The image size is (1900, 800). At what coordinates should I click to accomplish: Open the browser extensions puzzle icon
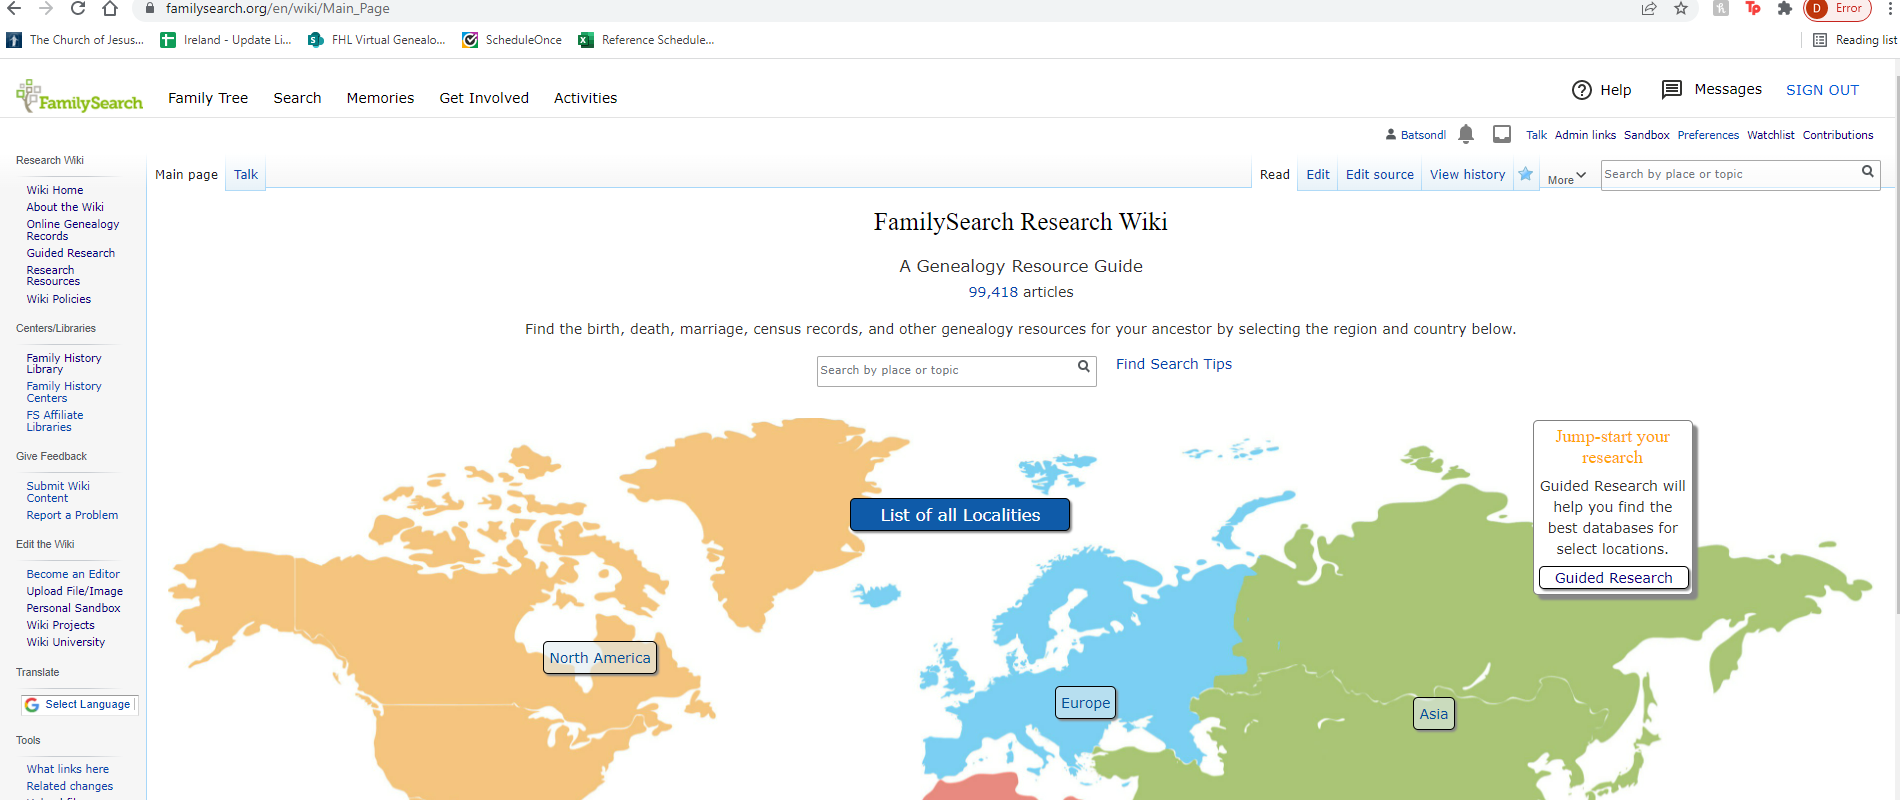pos(1785,8)
